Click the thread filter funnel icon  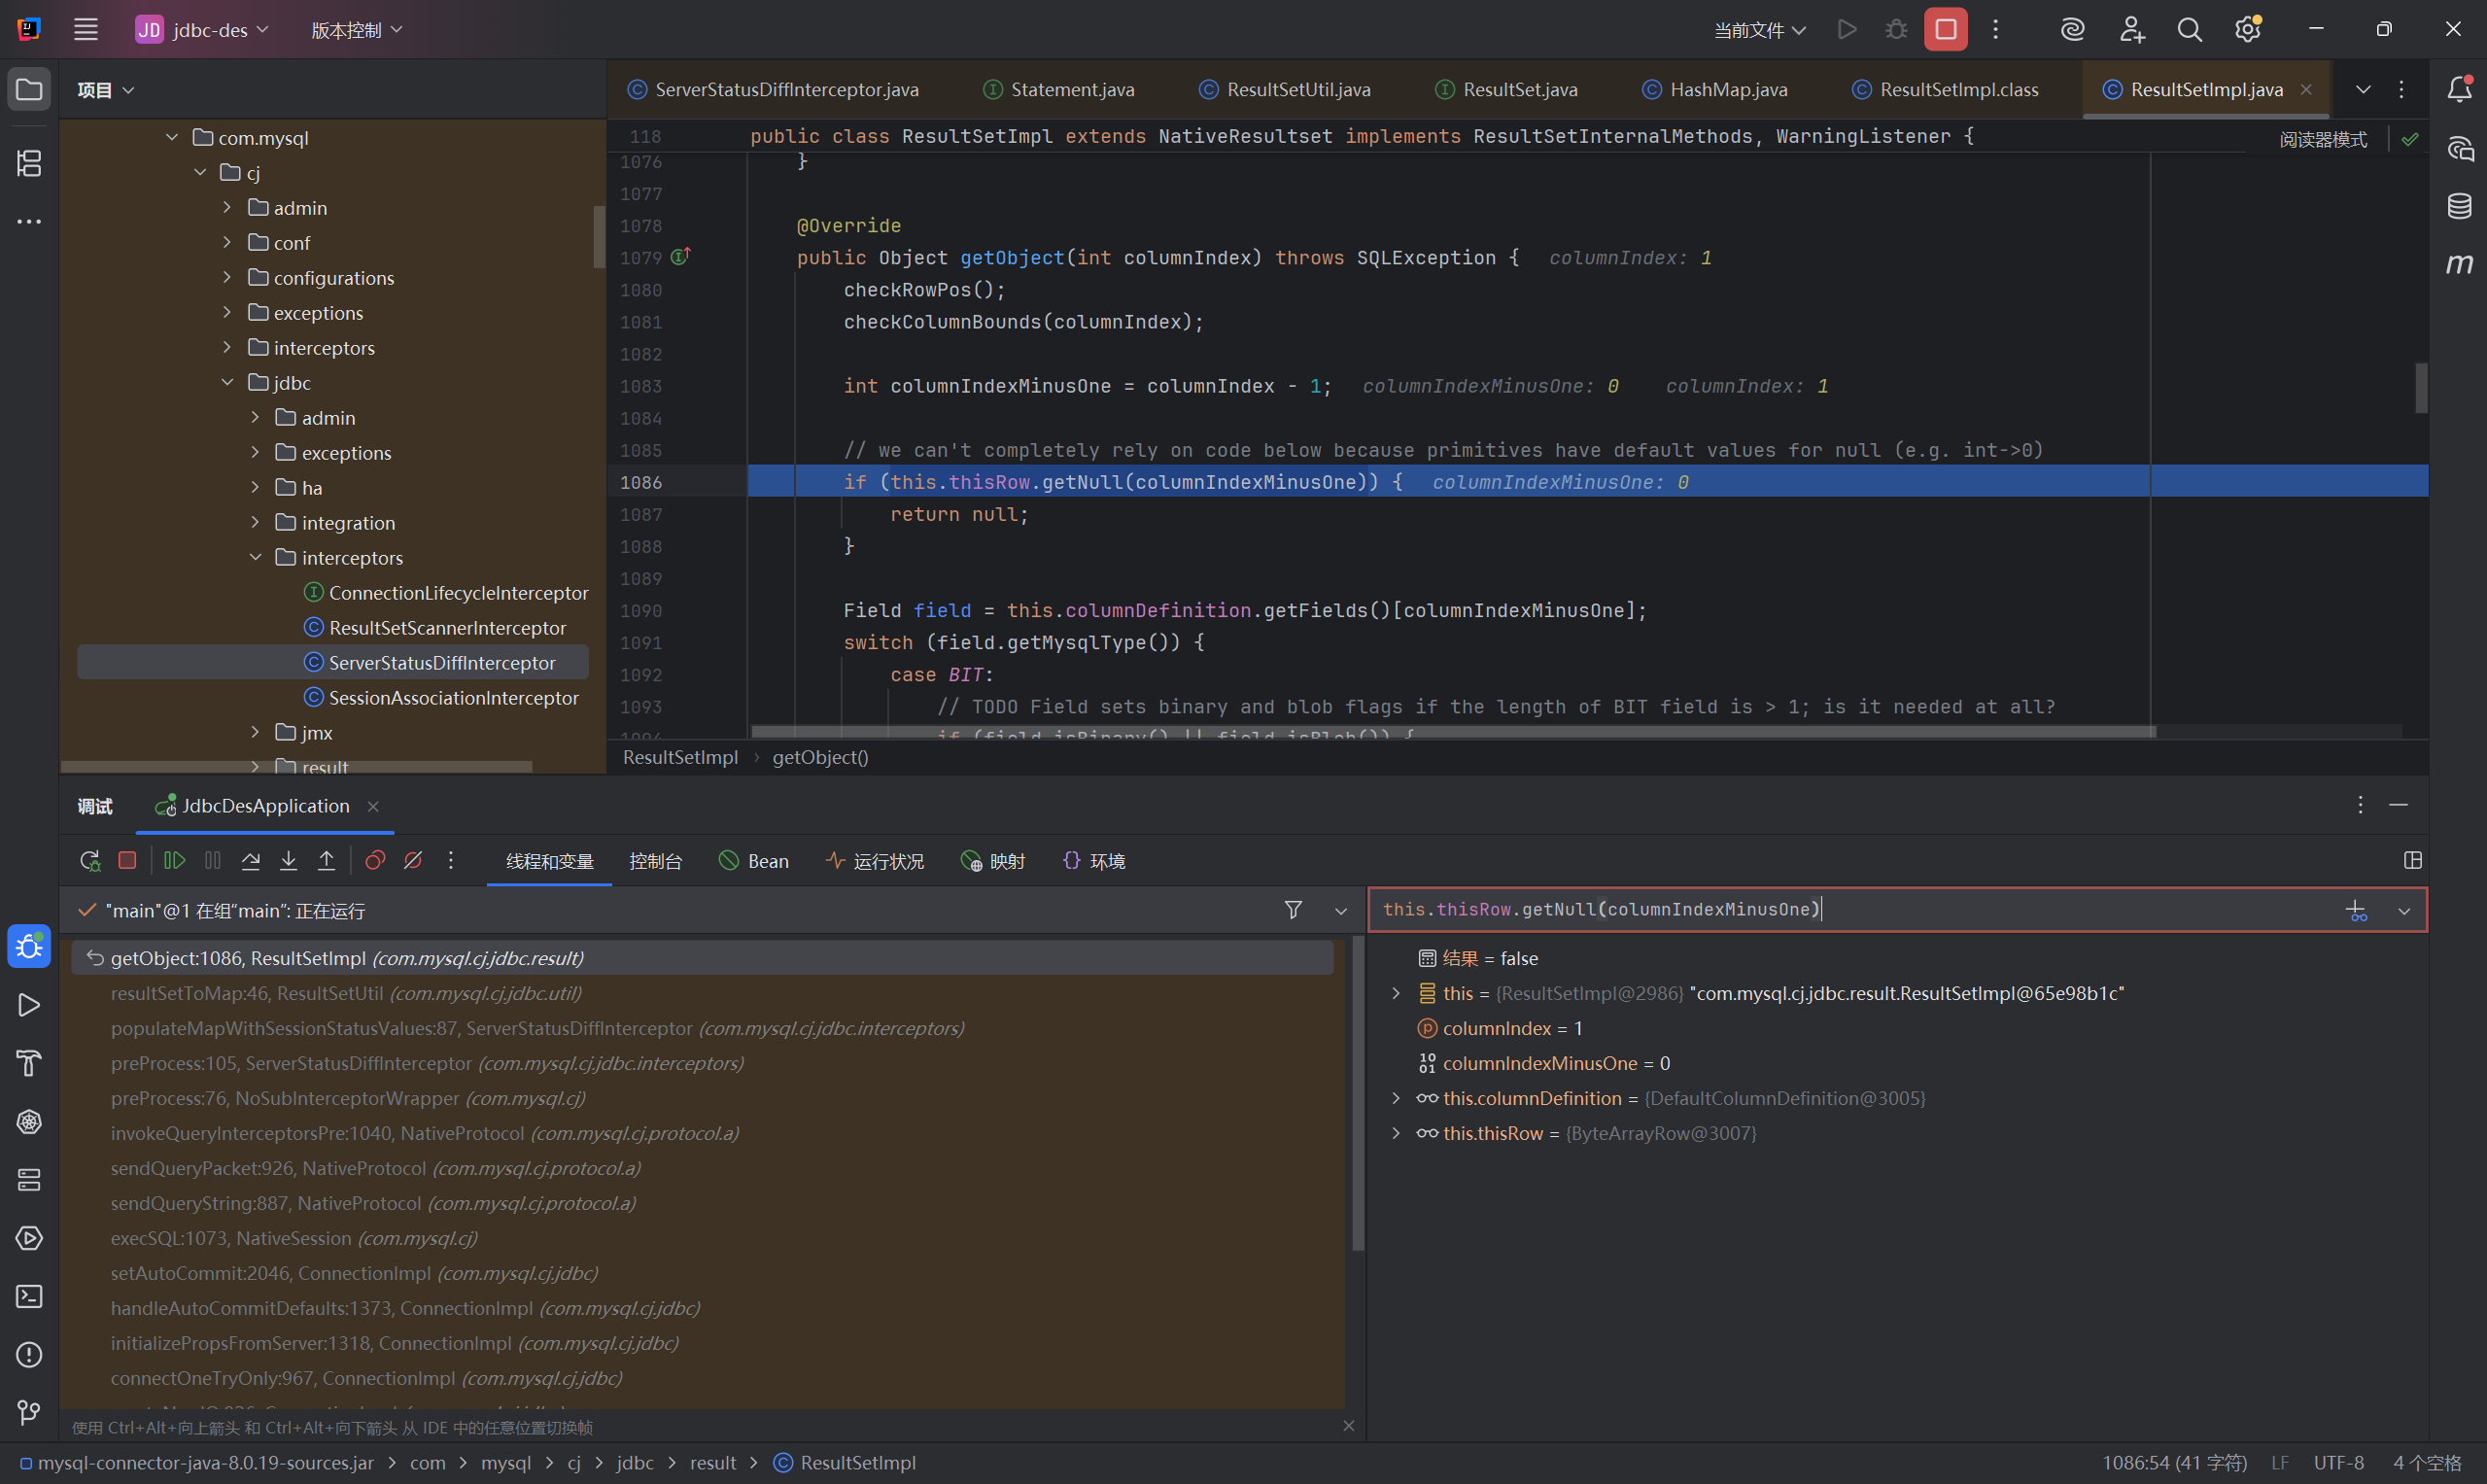[x=1292, y=910]
